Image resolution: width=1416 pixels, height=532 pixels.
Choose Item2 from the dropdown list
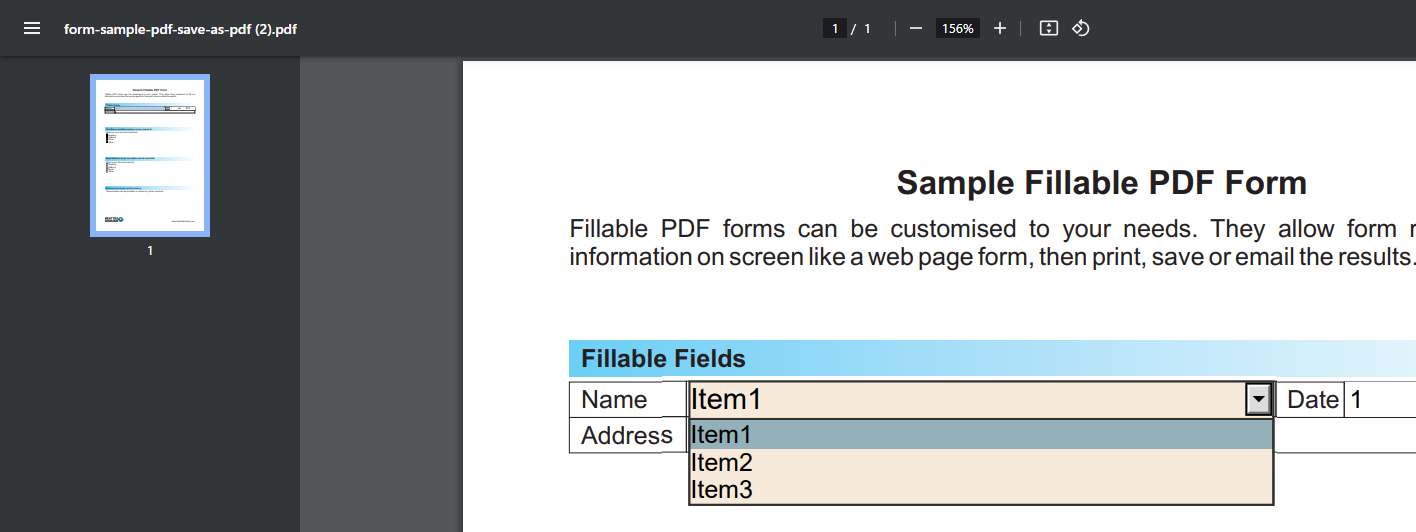[981, 463]
